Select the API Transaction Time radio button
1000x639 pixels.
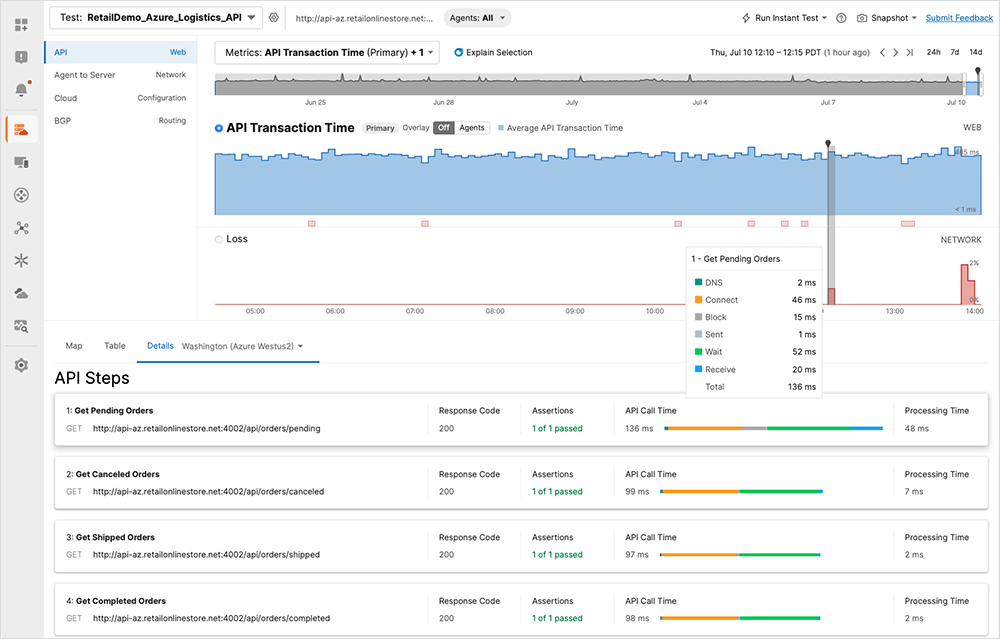pos(219,128)
